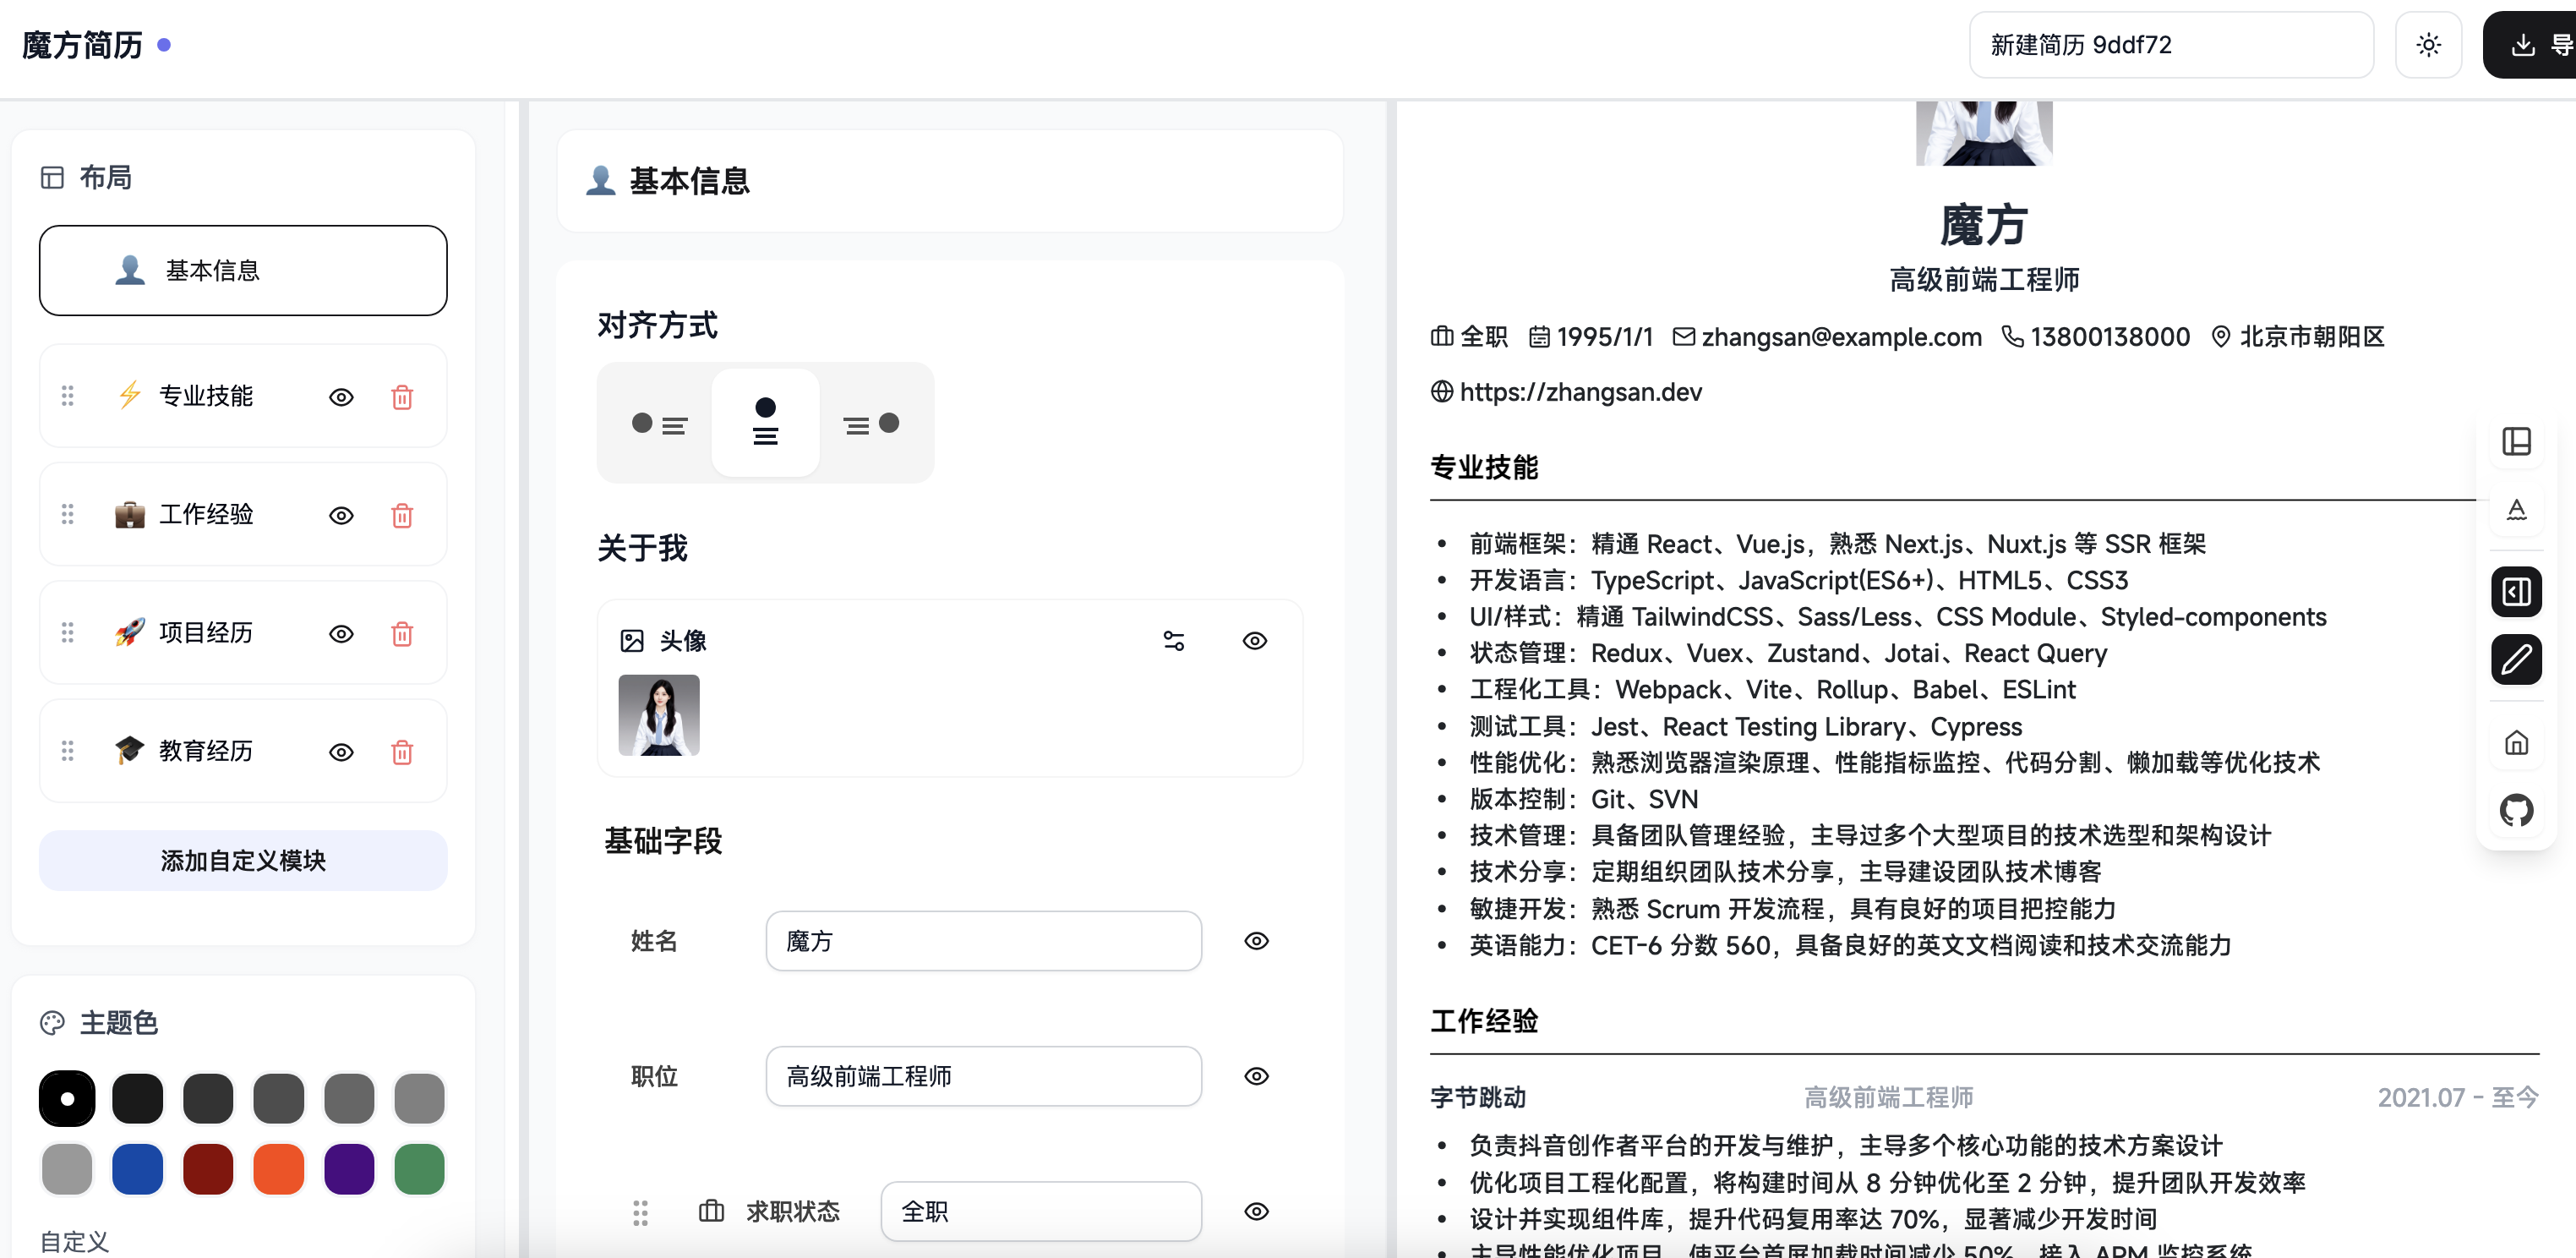This screenshot has height=1258, width=2576.
Task: Grab the drag handle of 专业技能
Action: click(x=68, y=396)
